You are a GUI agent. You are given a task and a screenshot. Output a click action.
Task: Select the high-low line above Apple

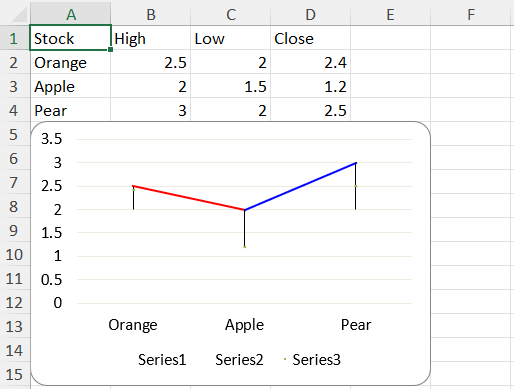coord(244,228)
